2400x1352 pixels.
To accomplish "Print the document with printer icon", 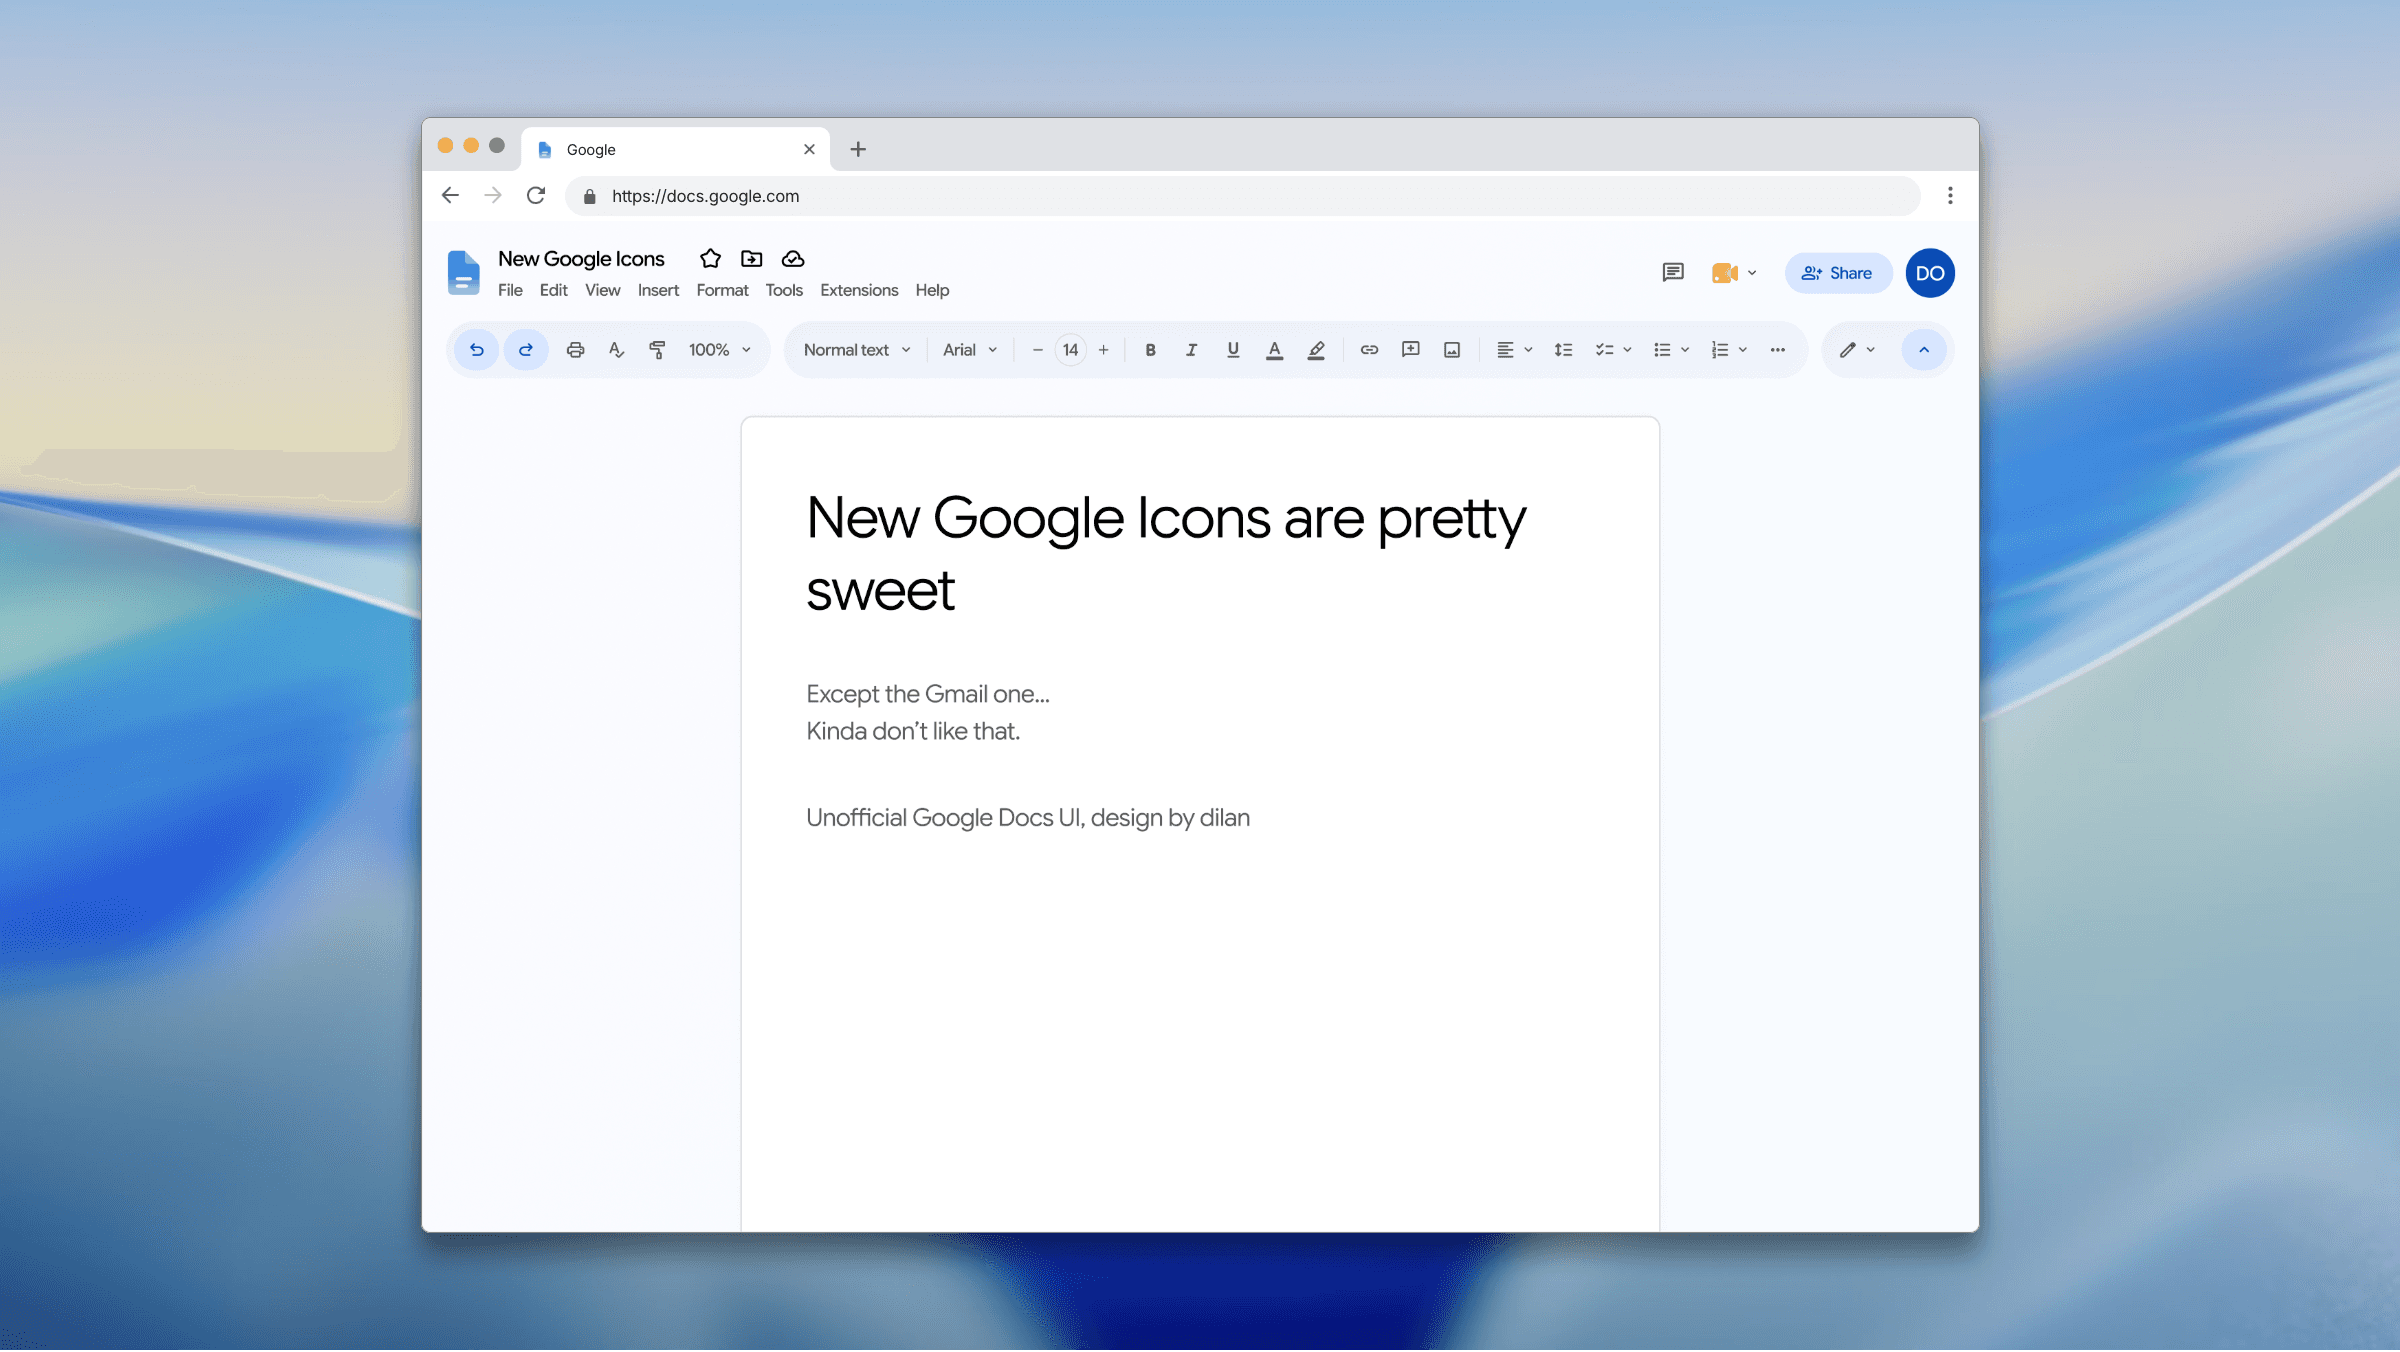I will [575, 350].
